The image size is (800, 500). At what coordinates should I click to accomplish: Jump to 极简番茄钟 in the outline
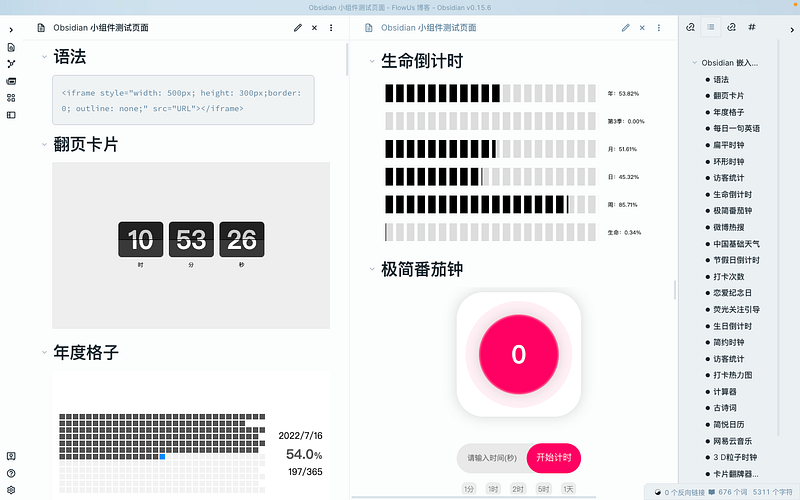(733, 211)
